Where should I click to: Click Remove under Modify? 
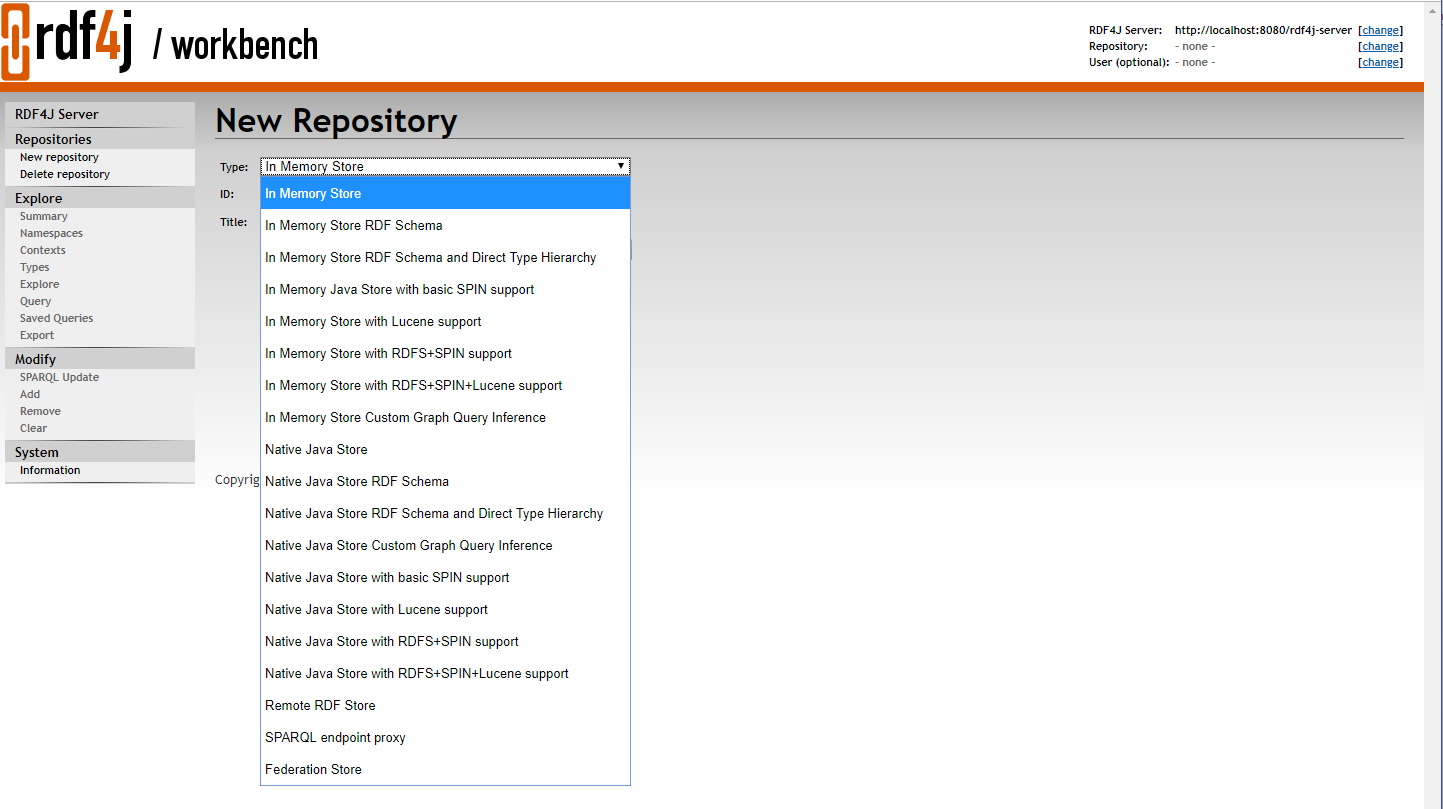point(40,411)
